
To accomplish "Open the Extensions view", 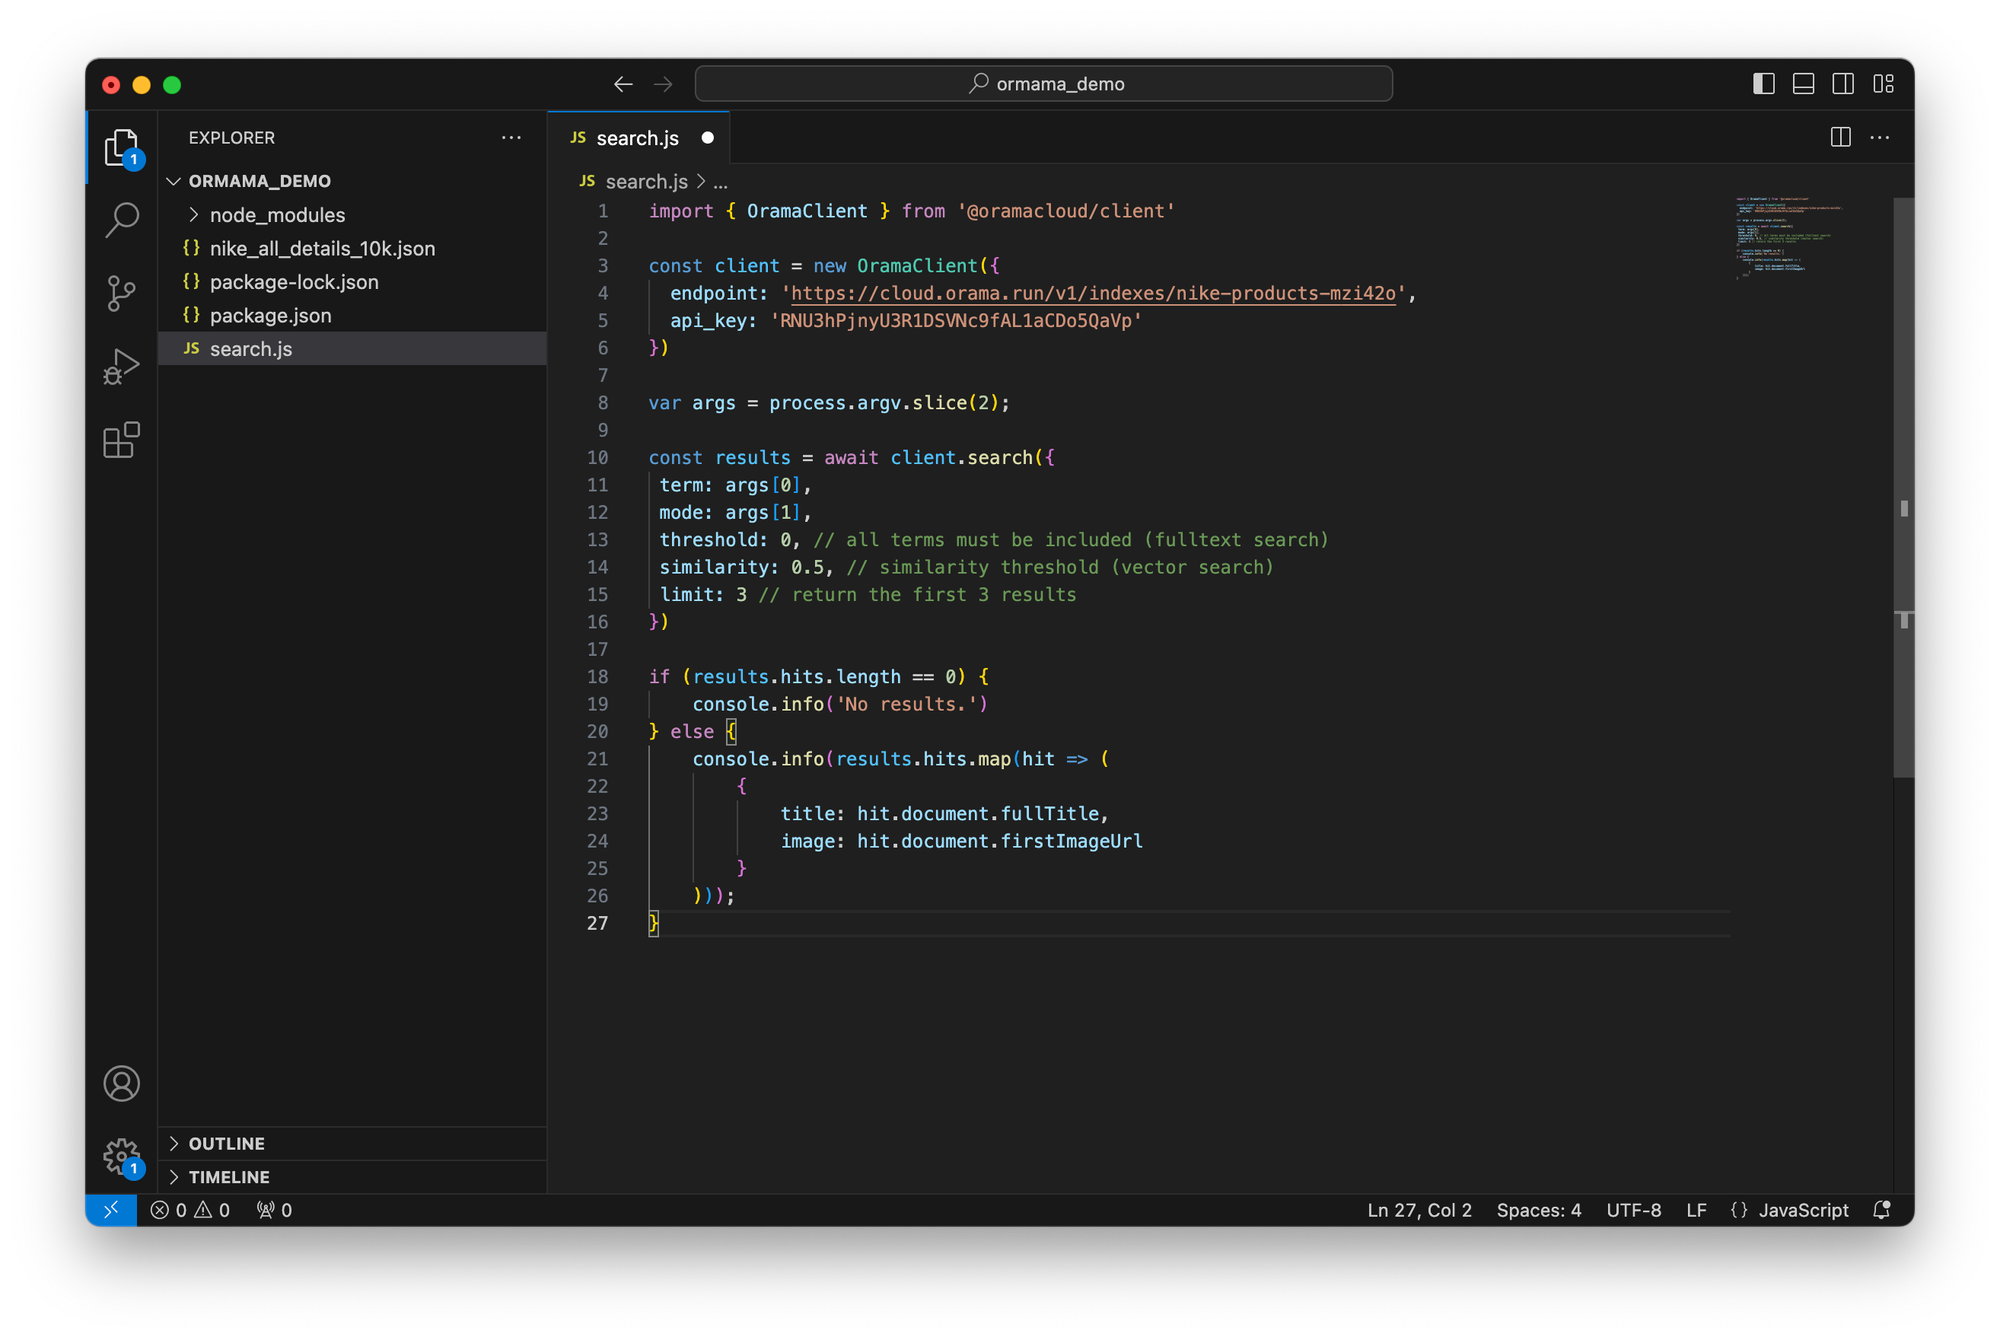I will (122, 440).
